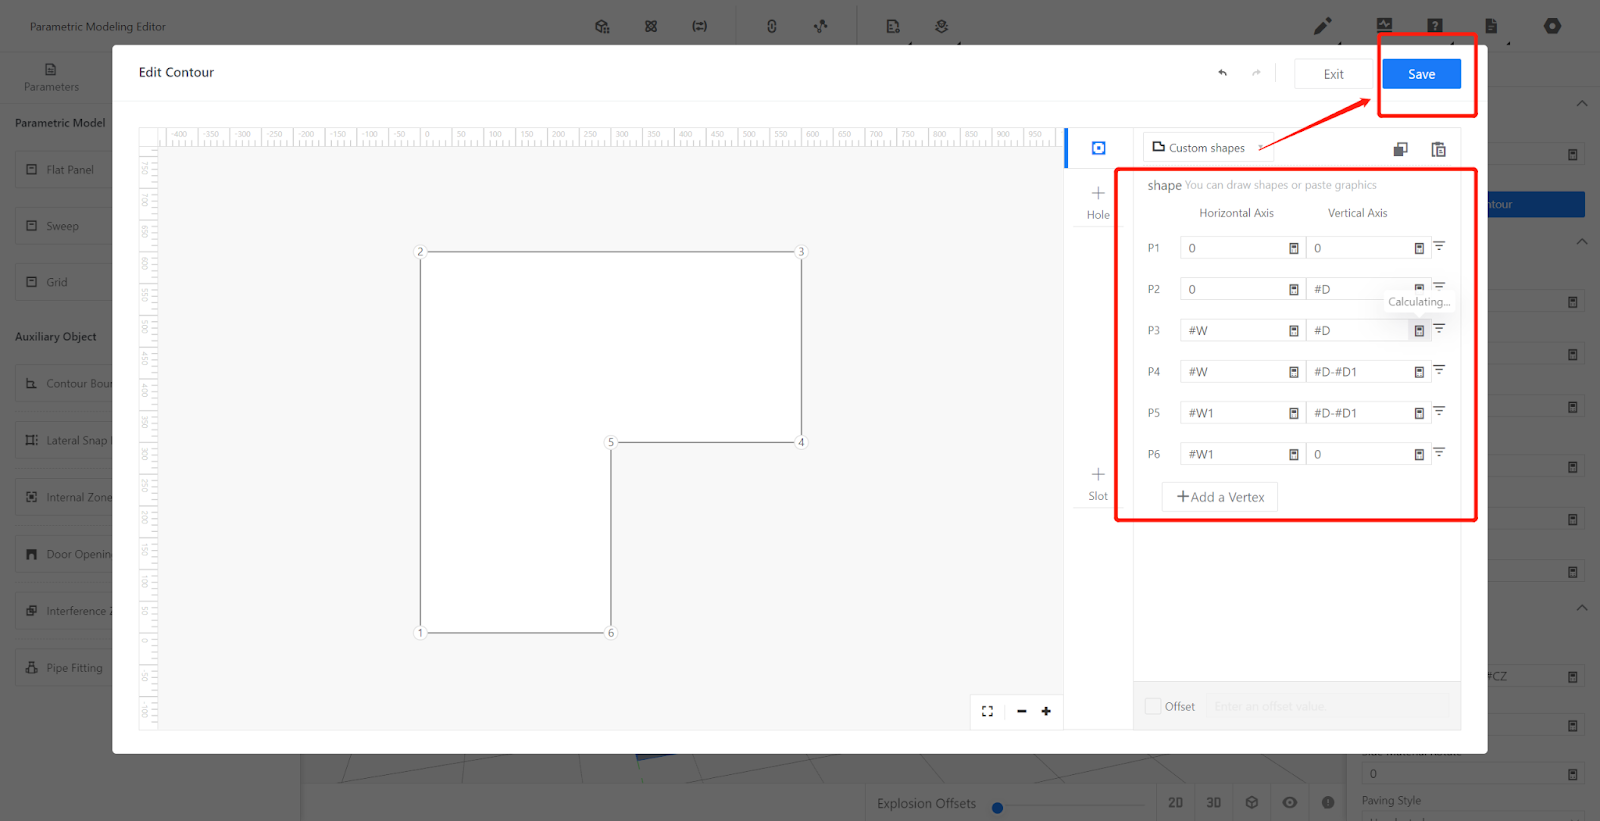Image resolution: width=1600 pixels, height=821 pixels.
Task: Click the P4 Vertical Axis #D-#D1 field
Action: pos(1368,372)
